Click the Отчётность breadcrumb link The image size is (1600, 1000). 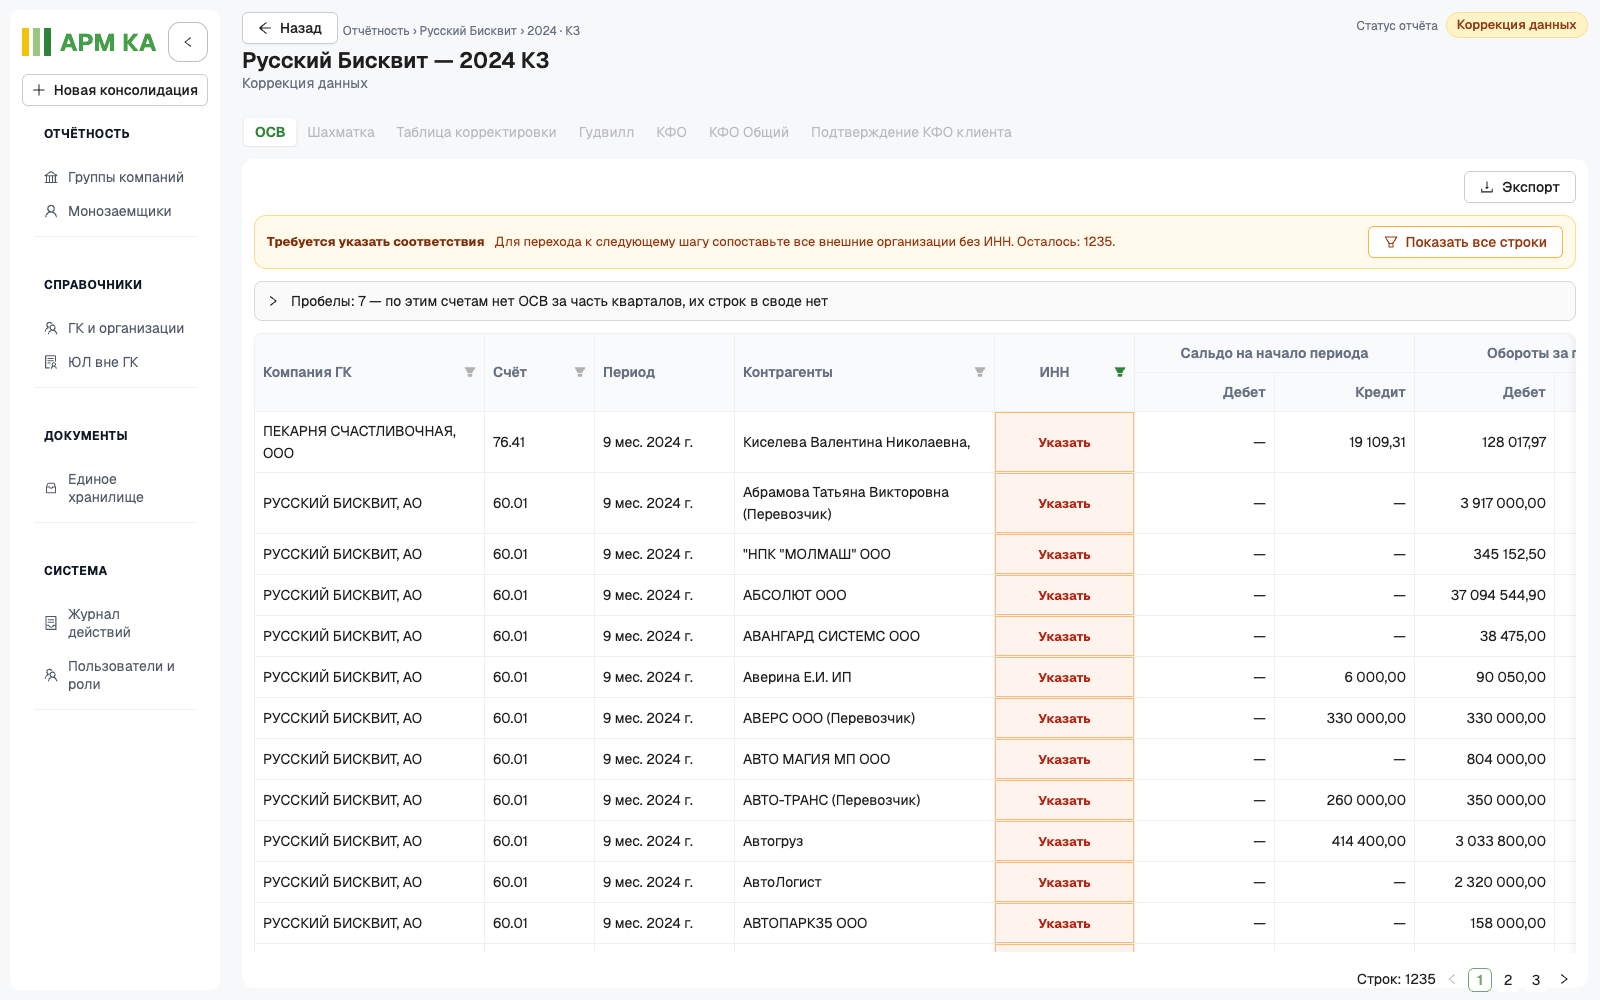376,31
